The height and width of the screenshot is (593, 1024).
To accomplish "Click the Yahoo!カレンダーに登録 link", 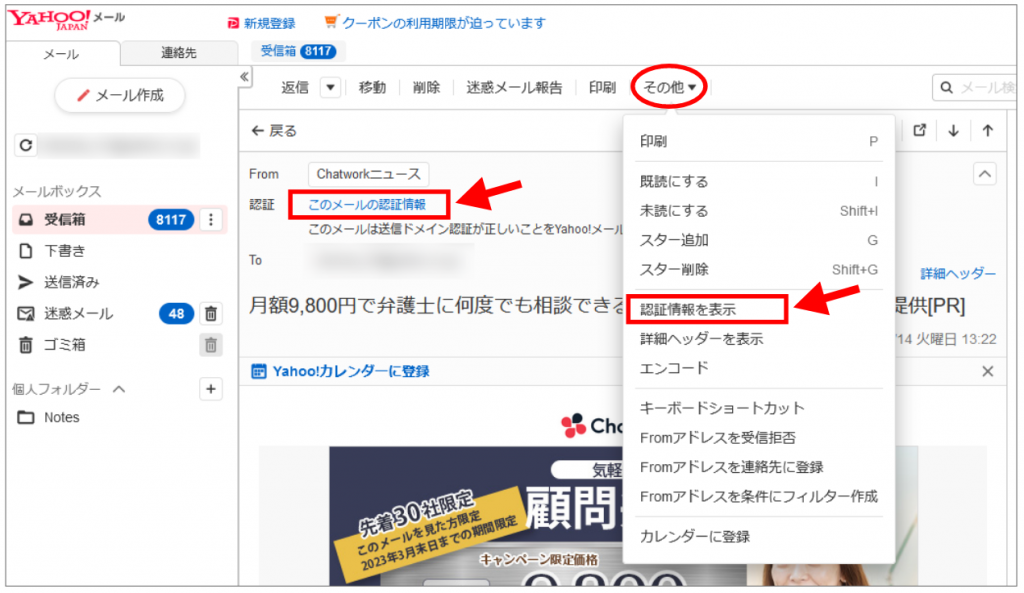I will click(351, 372).
